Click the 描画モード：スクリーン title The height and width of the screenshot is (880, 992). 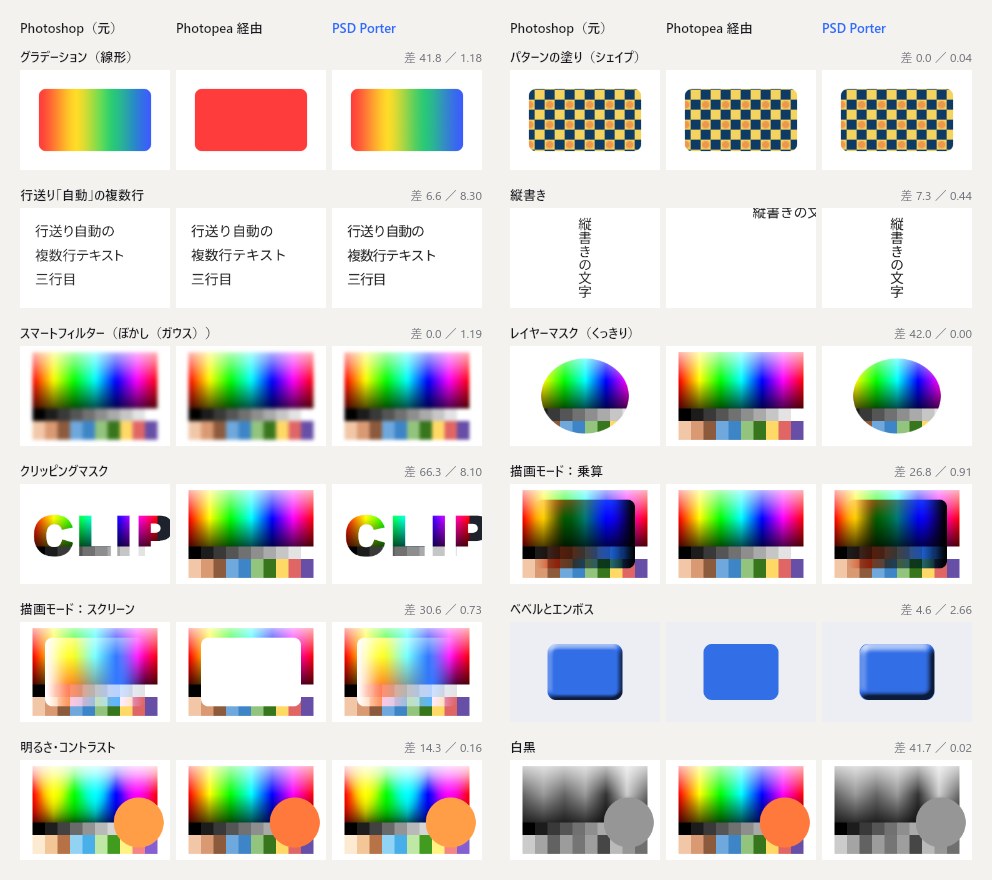[77, 609]
